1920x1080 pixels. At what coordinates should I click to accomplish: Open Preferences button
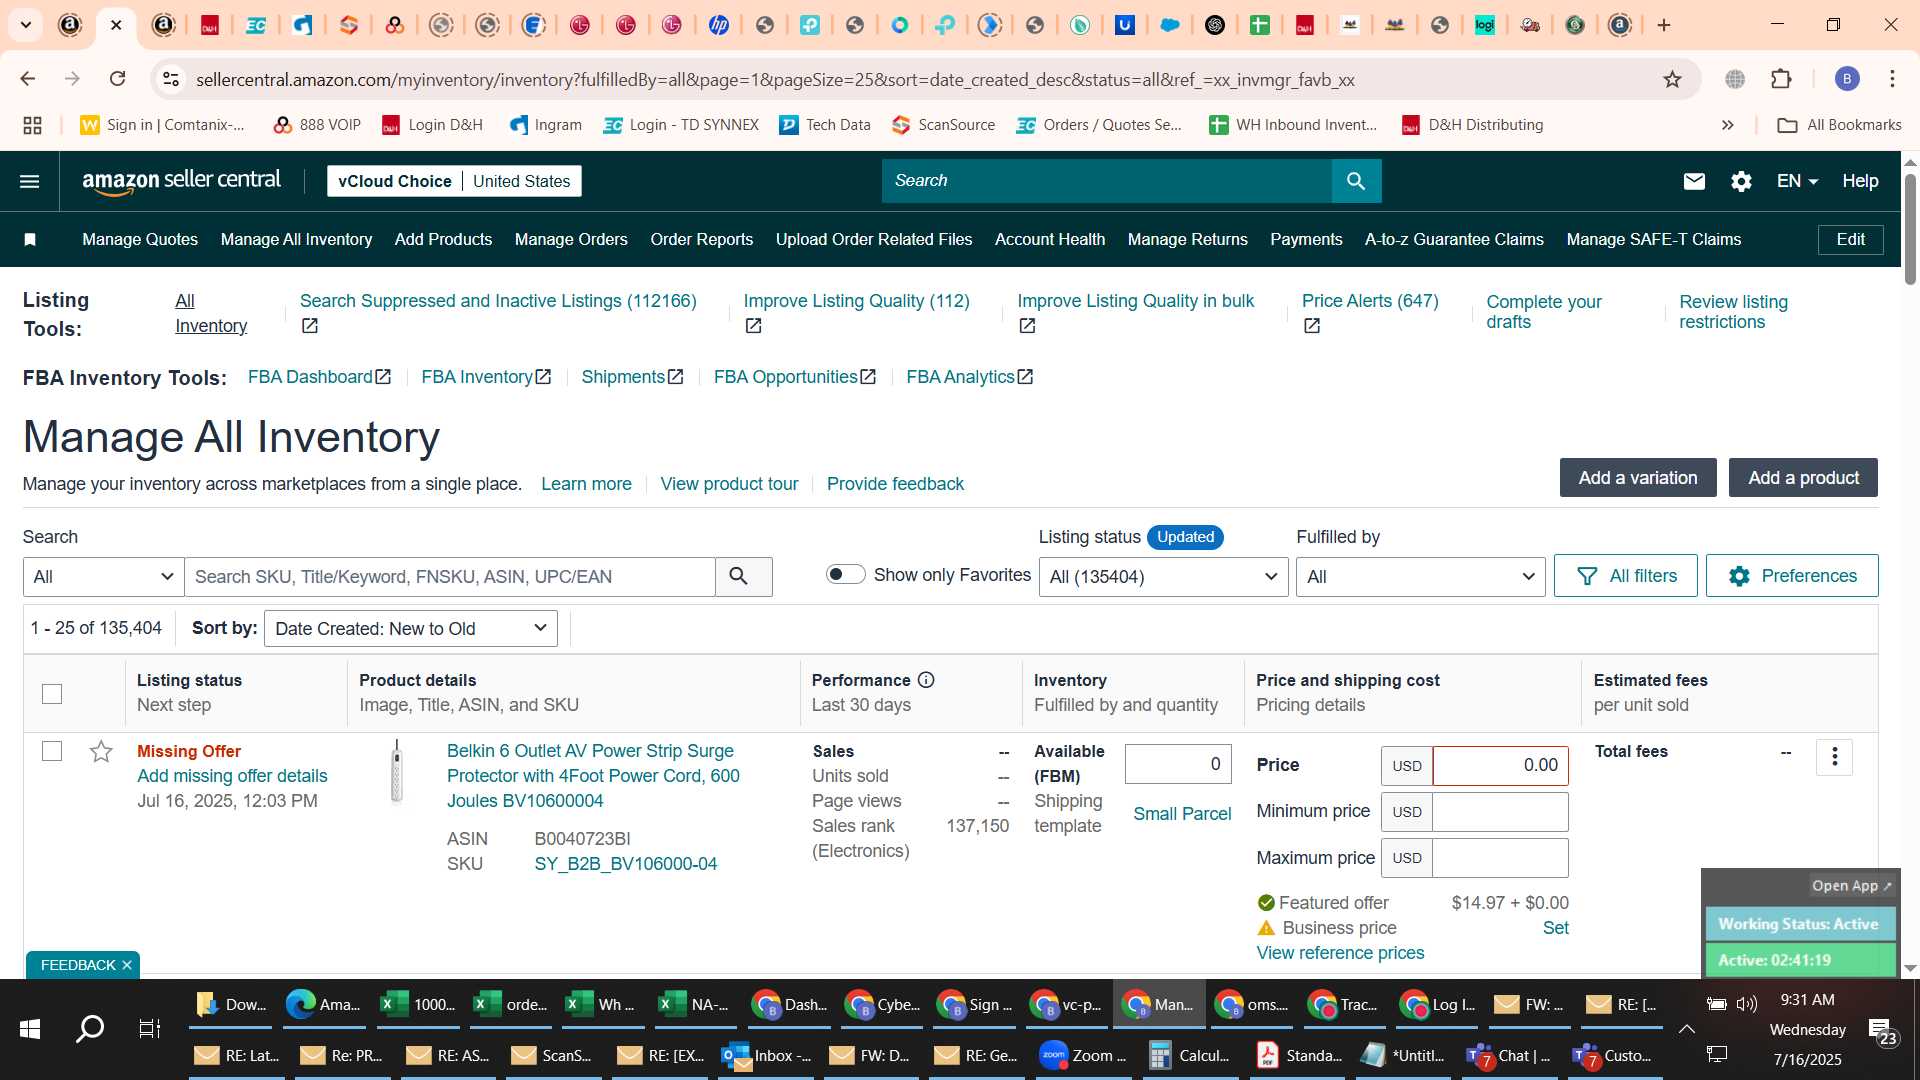(x=1792, y=576)
